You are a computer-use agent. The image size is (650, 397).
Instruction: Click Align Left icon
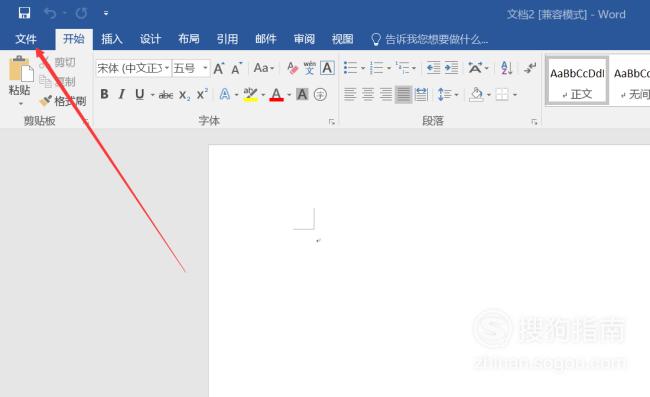click(350, 94)
